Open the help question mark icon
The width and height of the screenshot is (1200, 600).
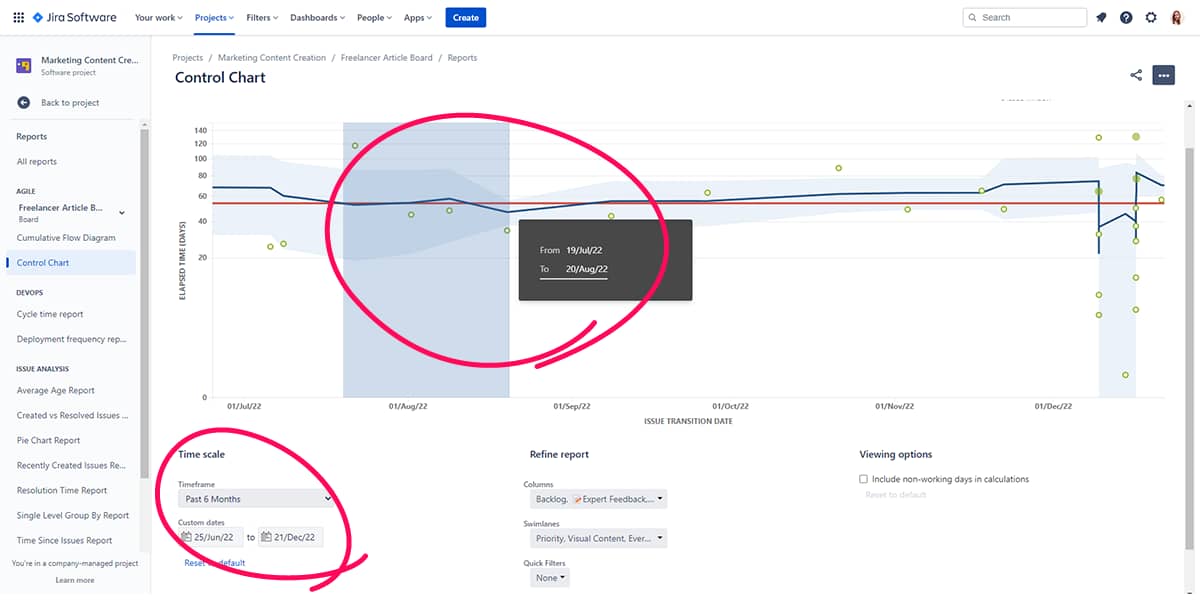click(1126, 17)
